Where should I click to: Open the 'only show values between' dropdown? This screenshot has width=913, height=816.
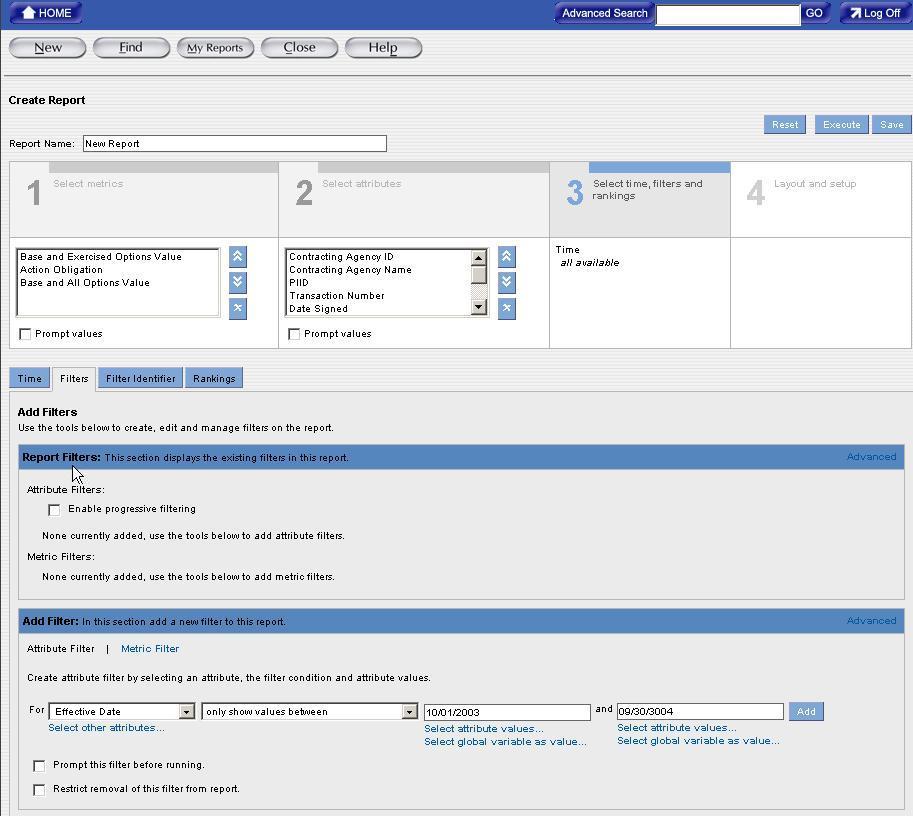click(409, 712)
